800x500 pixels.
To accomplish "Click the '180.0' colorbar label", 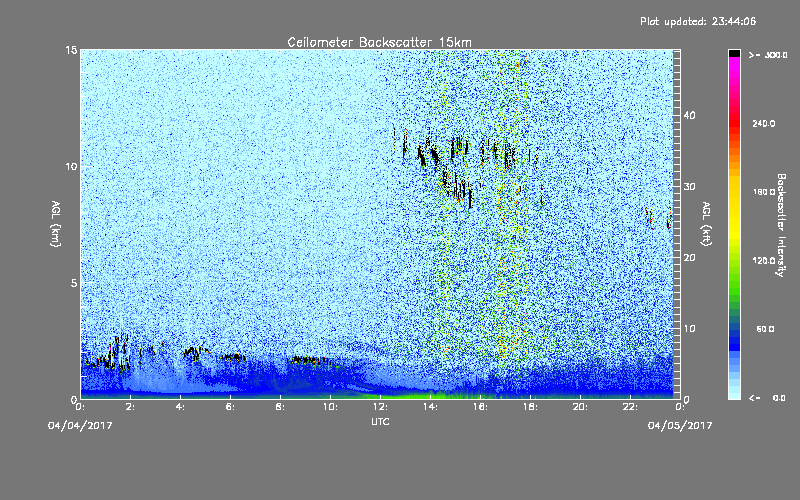I will click(764, 192).
